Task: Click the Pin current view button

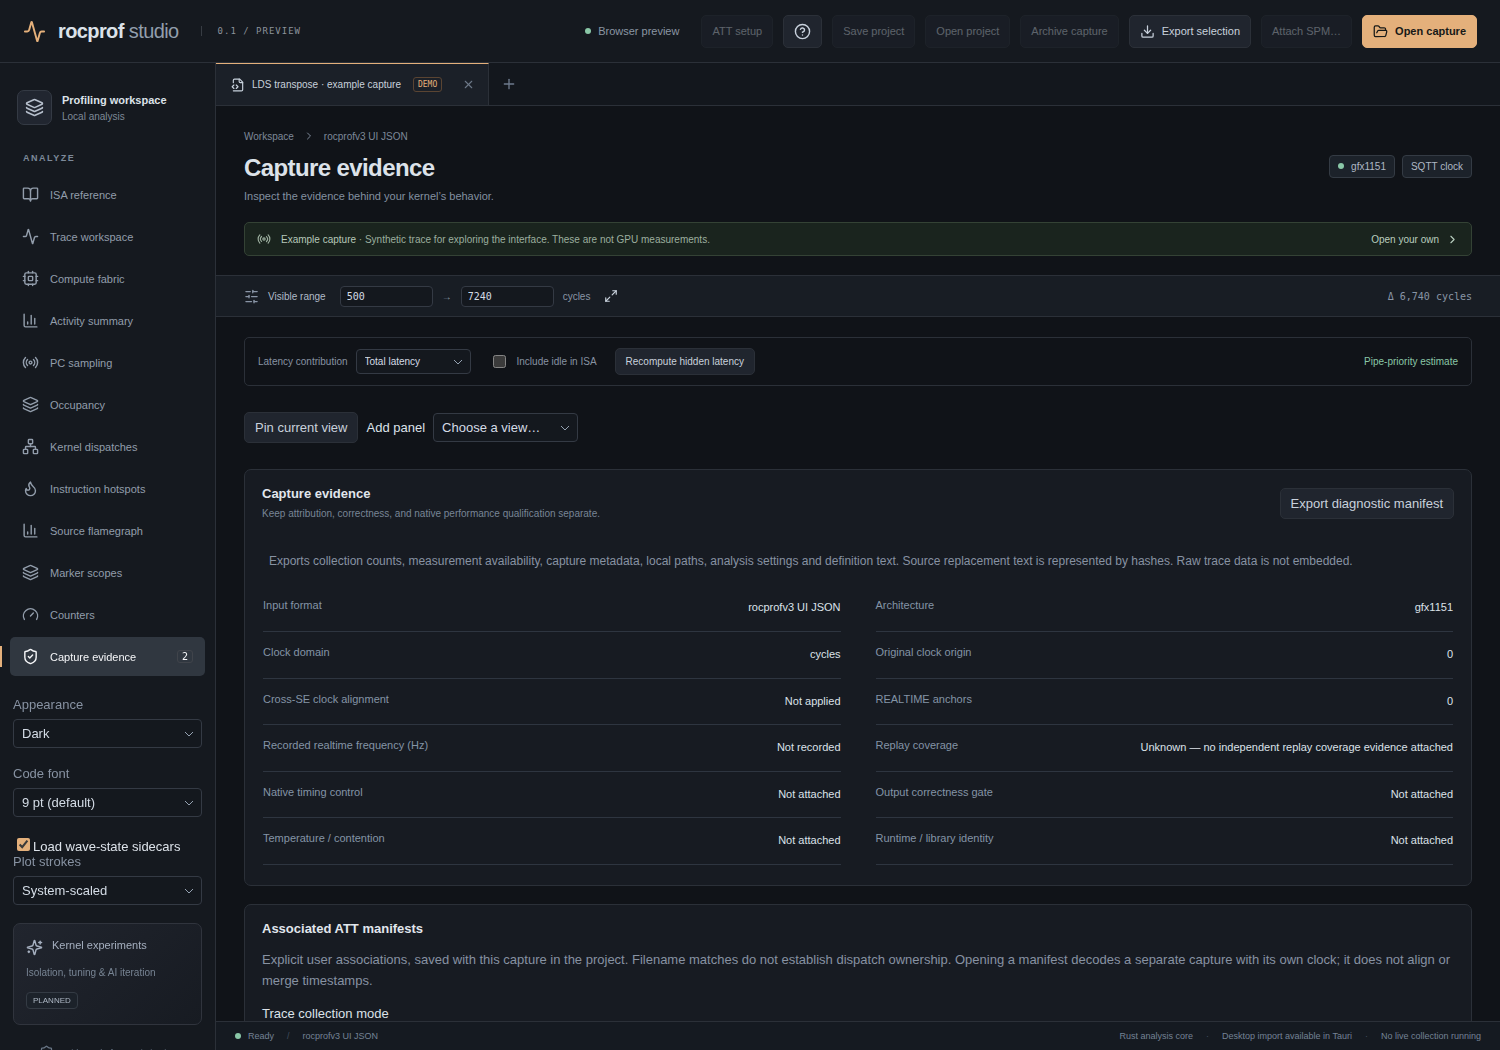Action: tap(301, 428)
